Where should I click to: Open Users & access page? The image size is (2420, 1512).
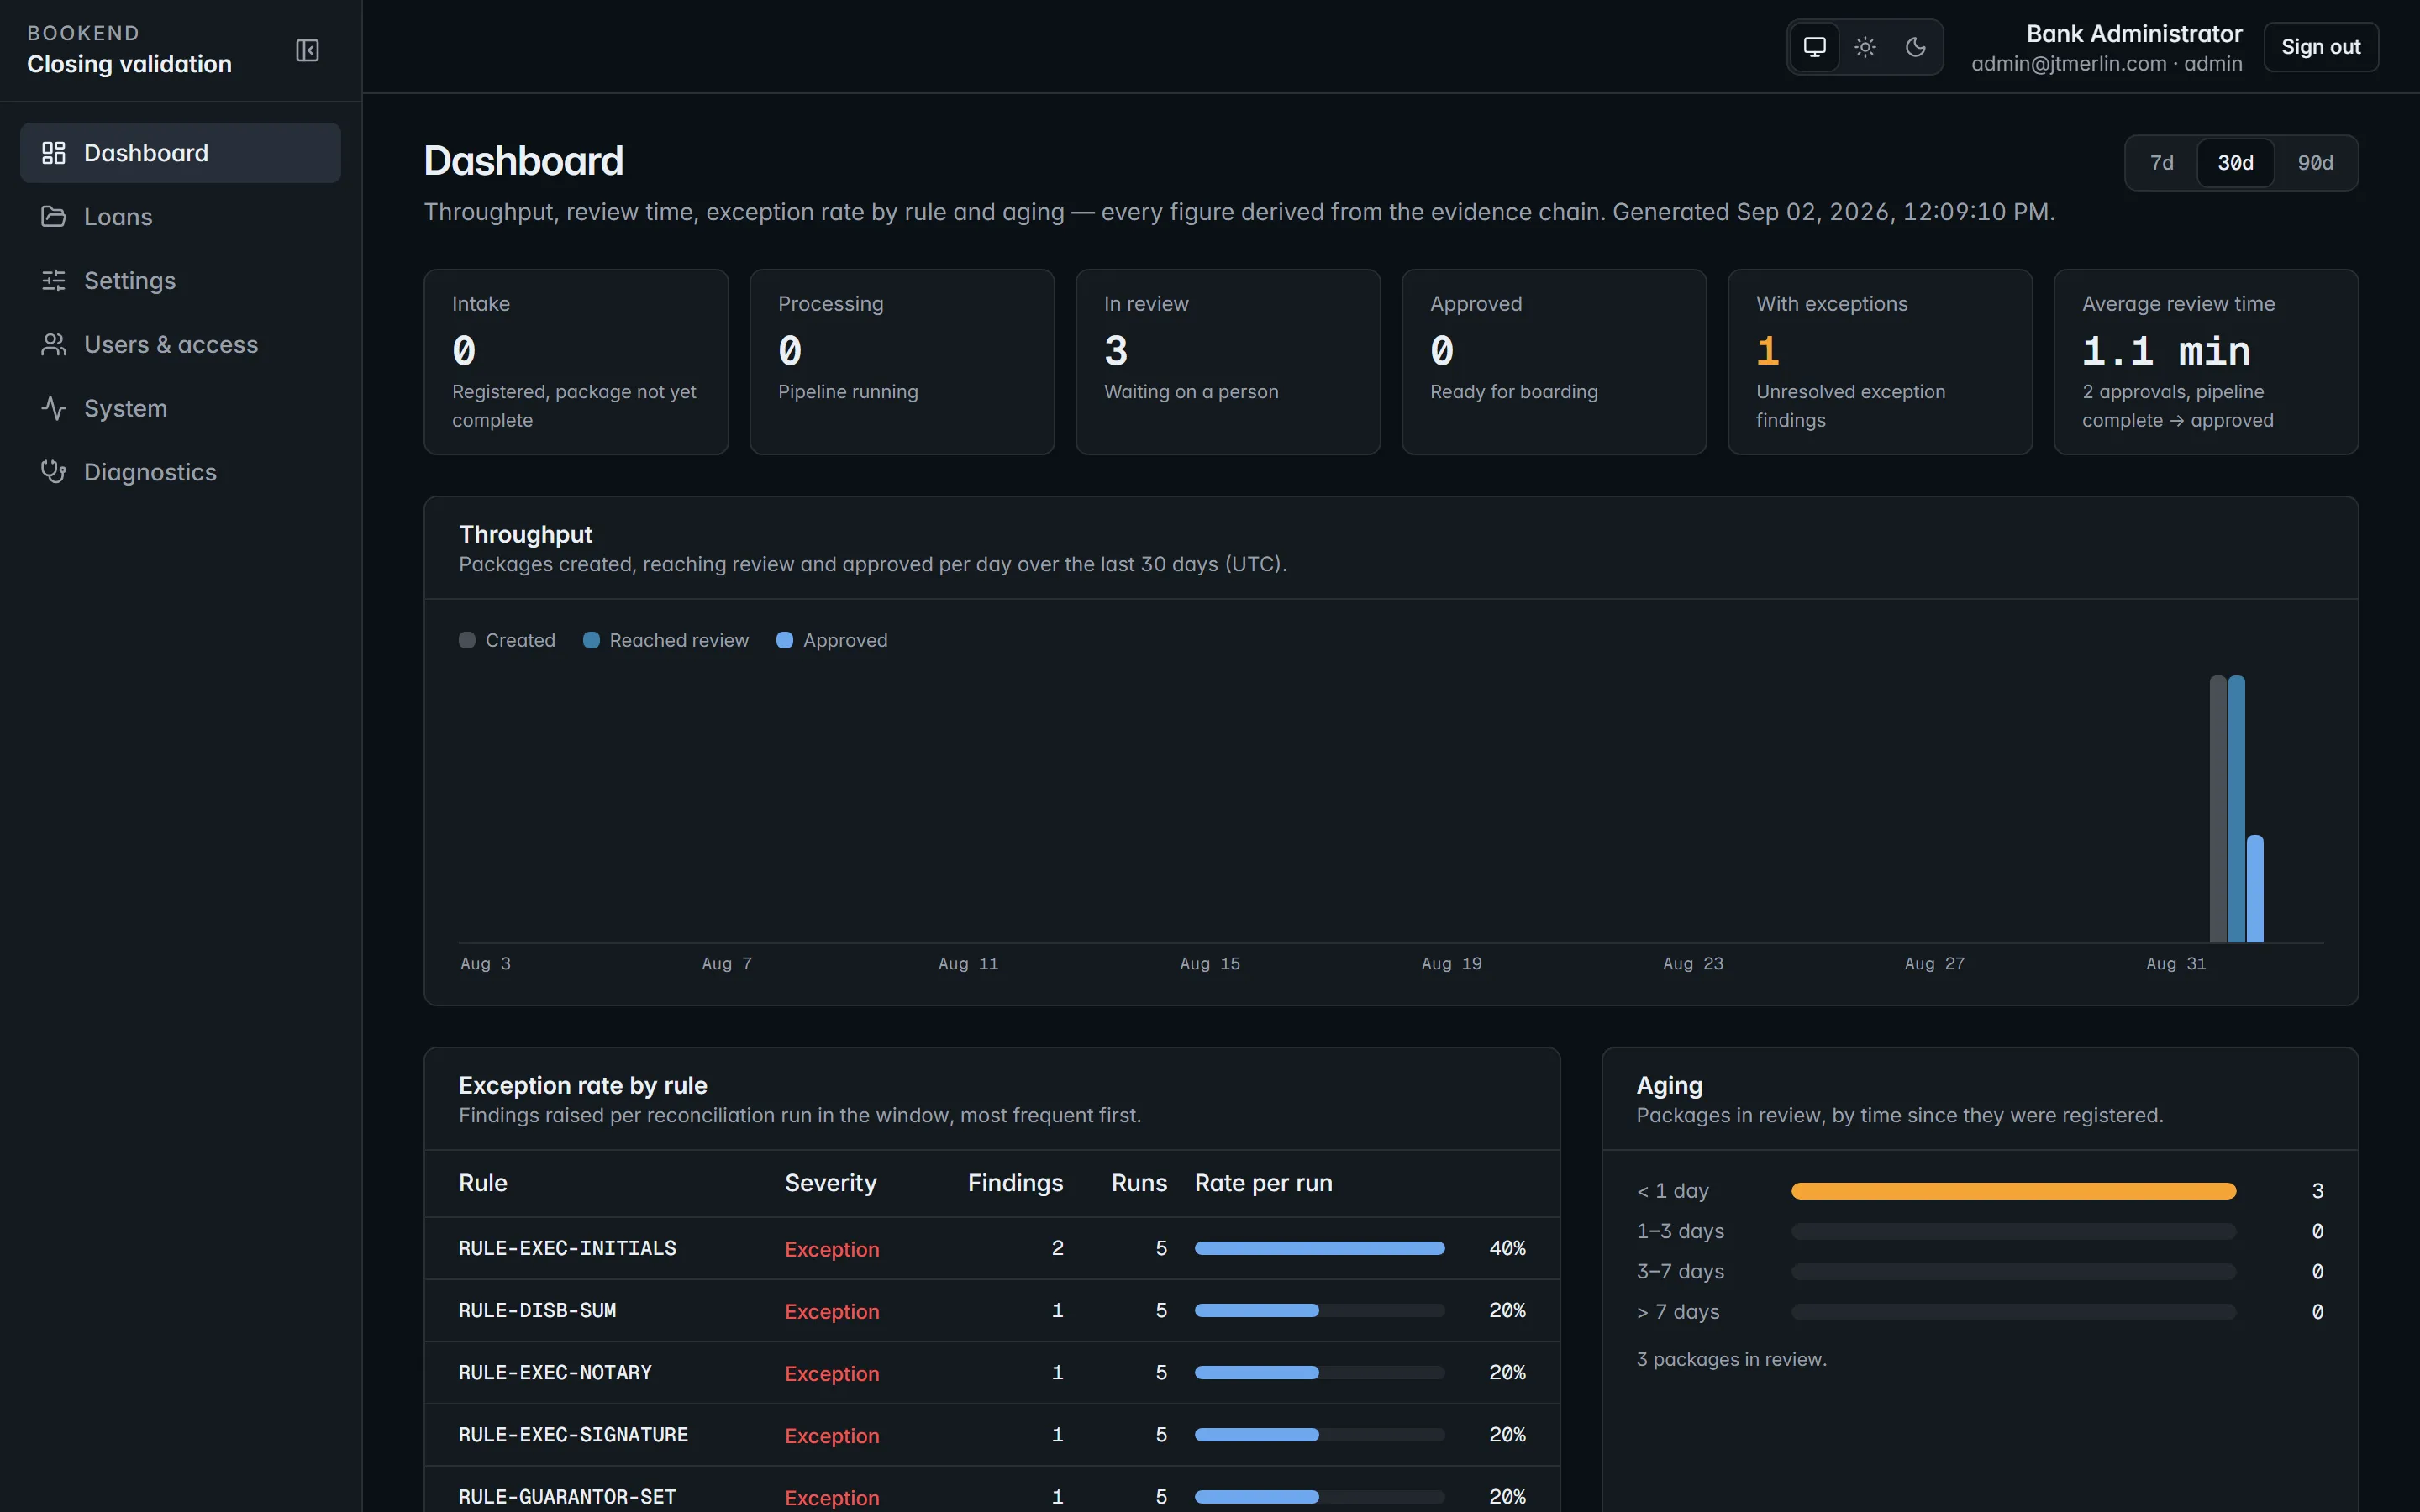click(180, 345)
